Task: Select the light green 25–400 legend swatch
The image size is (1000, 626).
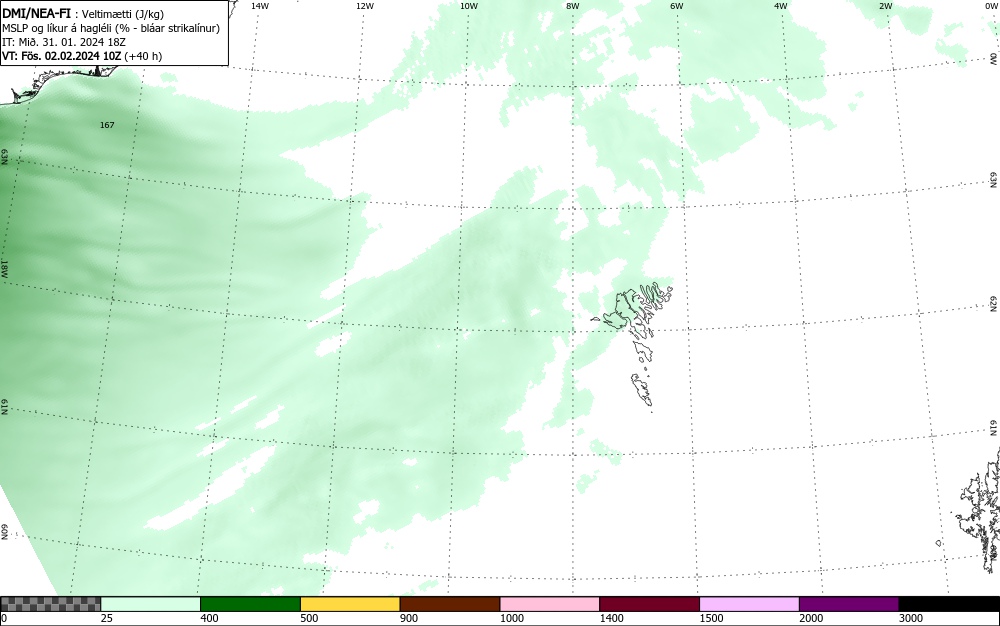Action: (151, 604)
